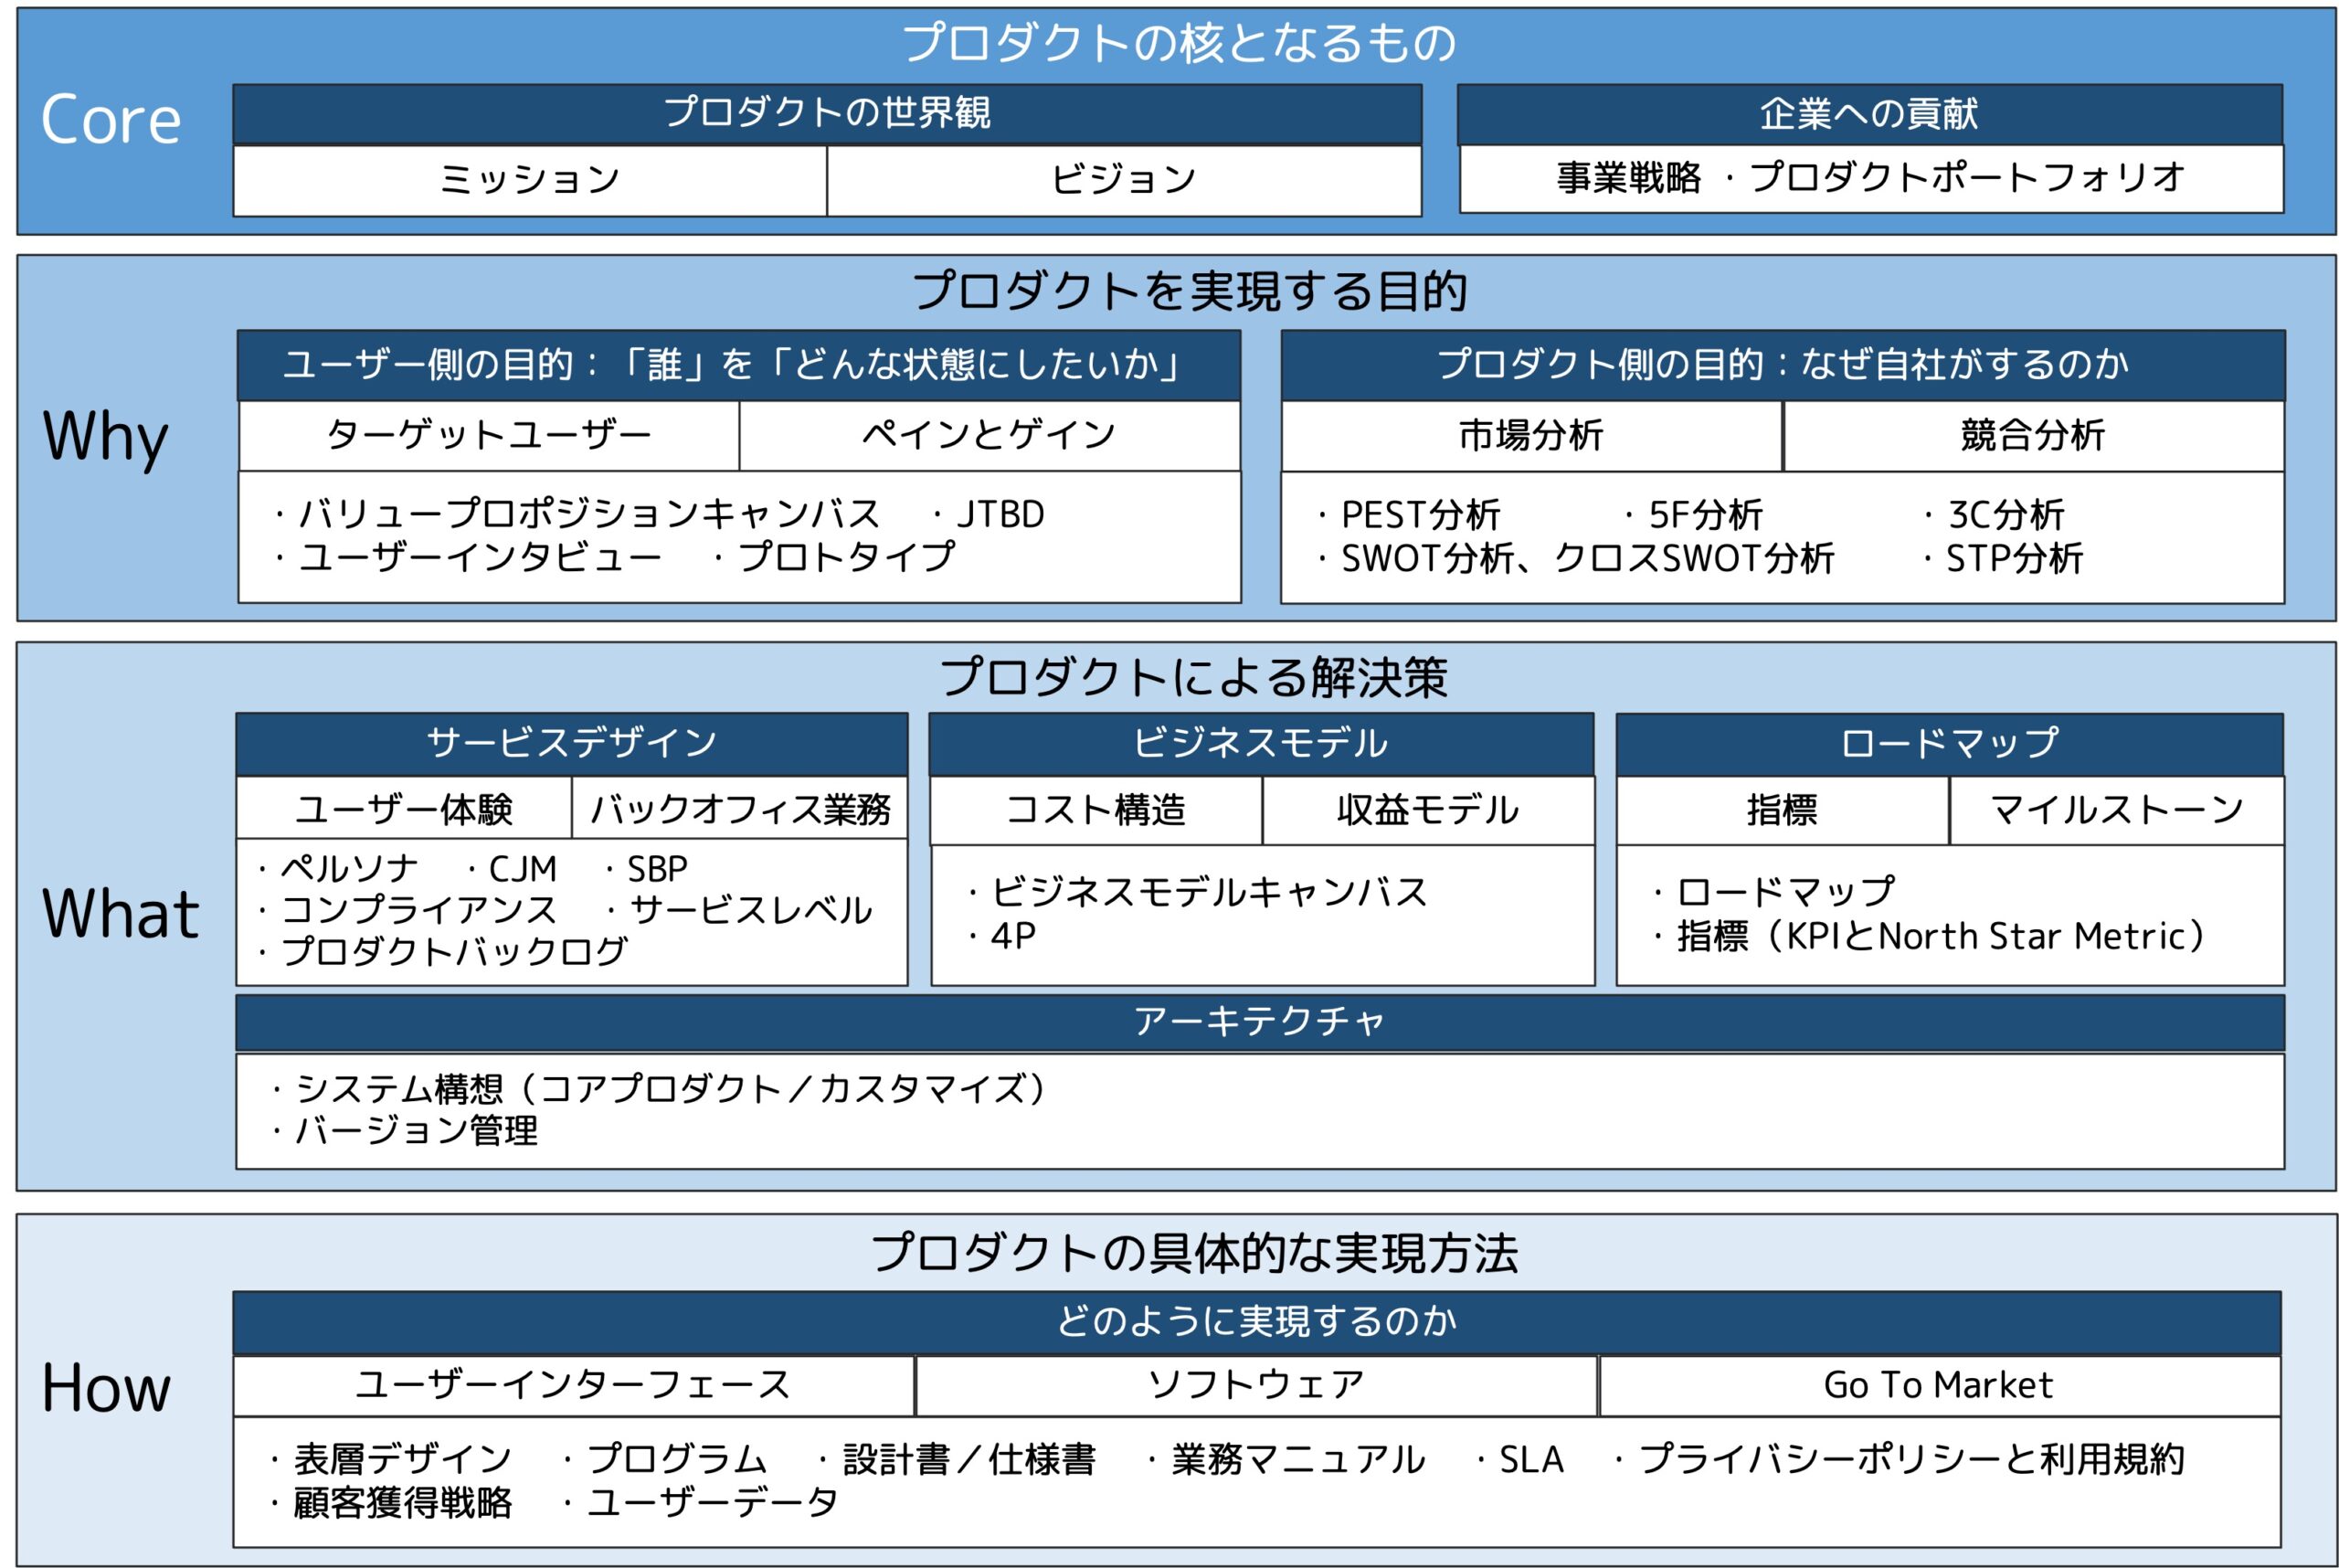Click the "バックオフィス業務" cell
2339x1568 pixels.
740,809
